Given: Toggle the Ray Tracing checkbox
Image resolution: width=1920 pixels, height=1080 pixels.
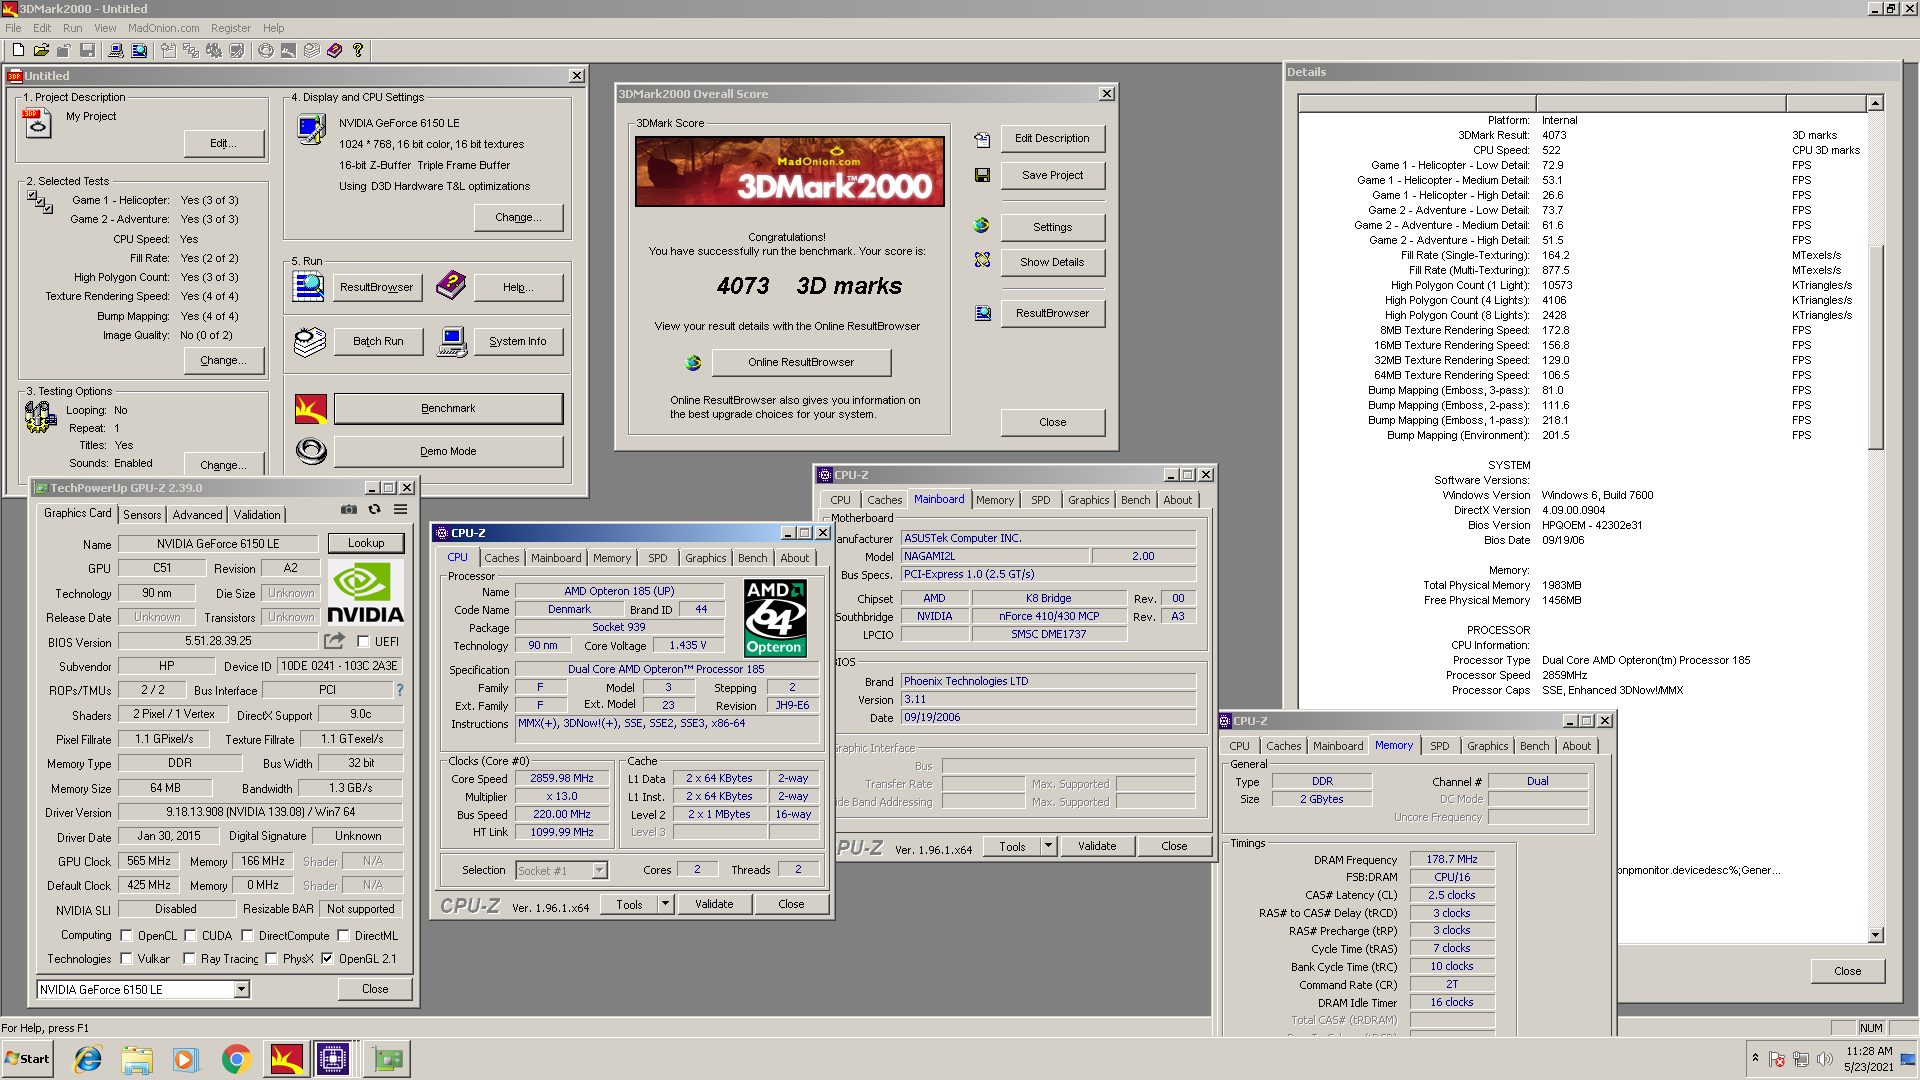Looking at the screenshot, I should 189,959.
